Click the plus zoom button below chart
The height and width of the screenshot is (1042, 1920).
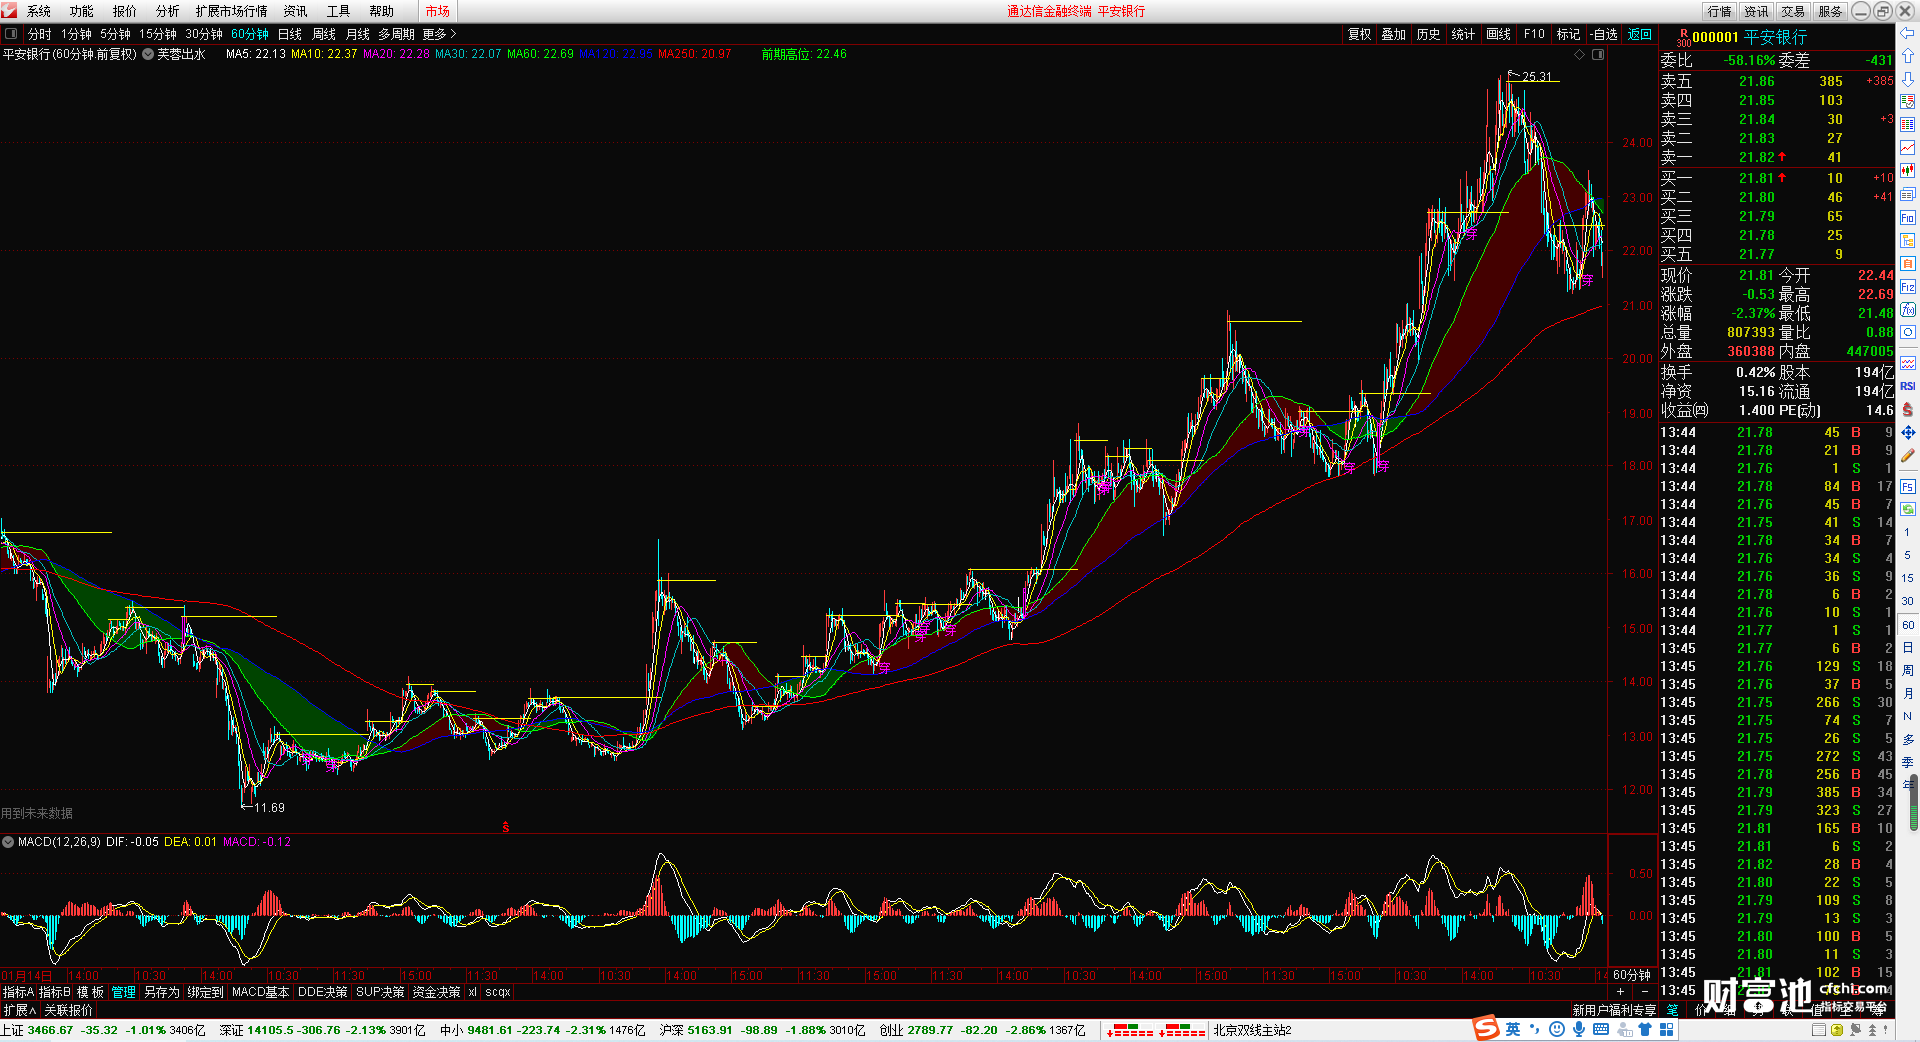pos(1620,991)
